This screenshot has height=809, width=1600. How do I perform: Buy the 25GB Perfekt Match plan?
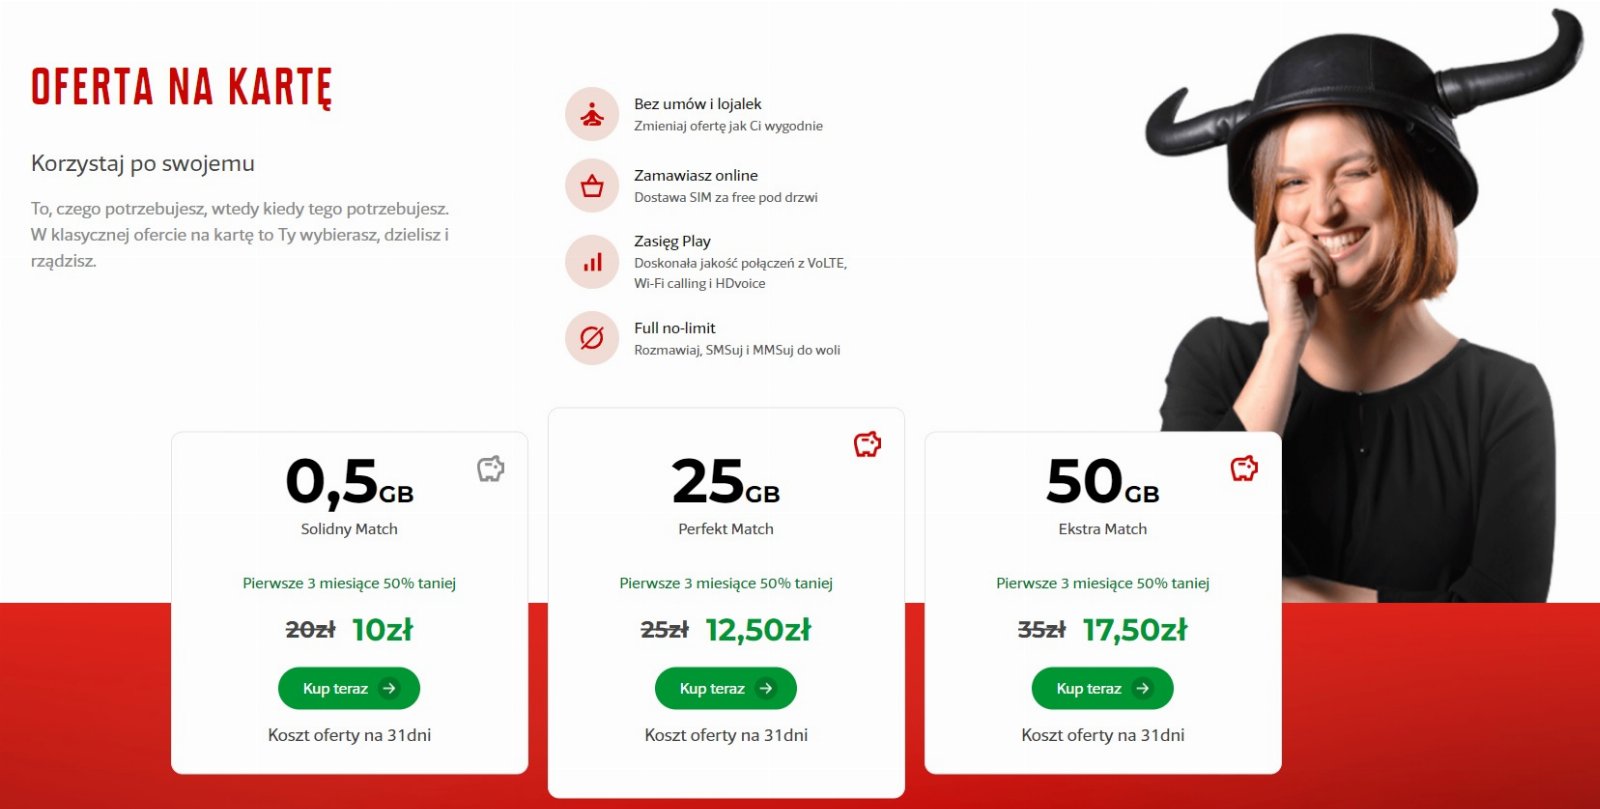(726, 688)
